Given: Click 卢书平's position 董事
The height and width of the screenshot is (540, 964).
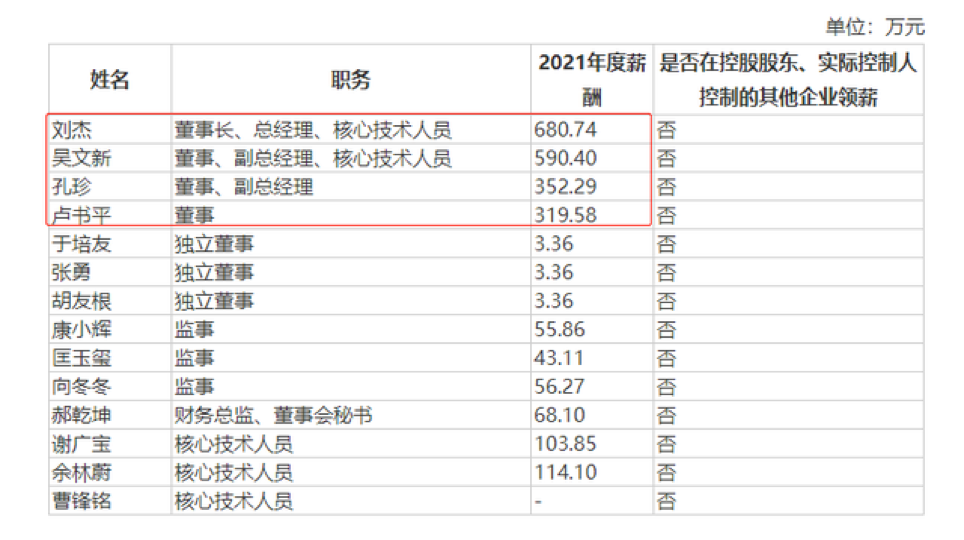Looking at the screenshot, I should coord(194,215).
